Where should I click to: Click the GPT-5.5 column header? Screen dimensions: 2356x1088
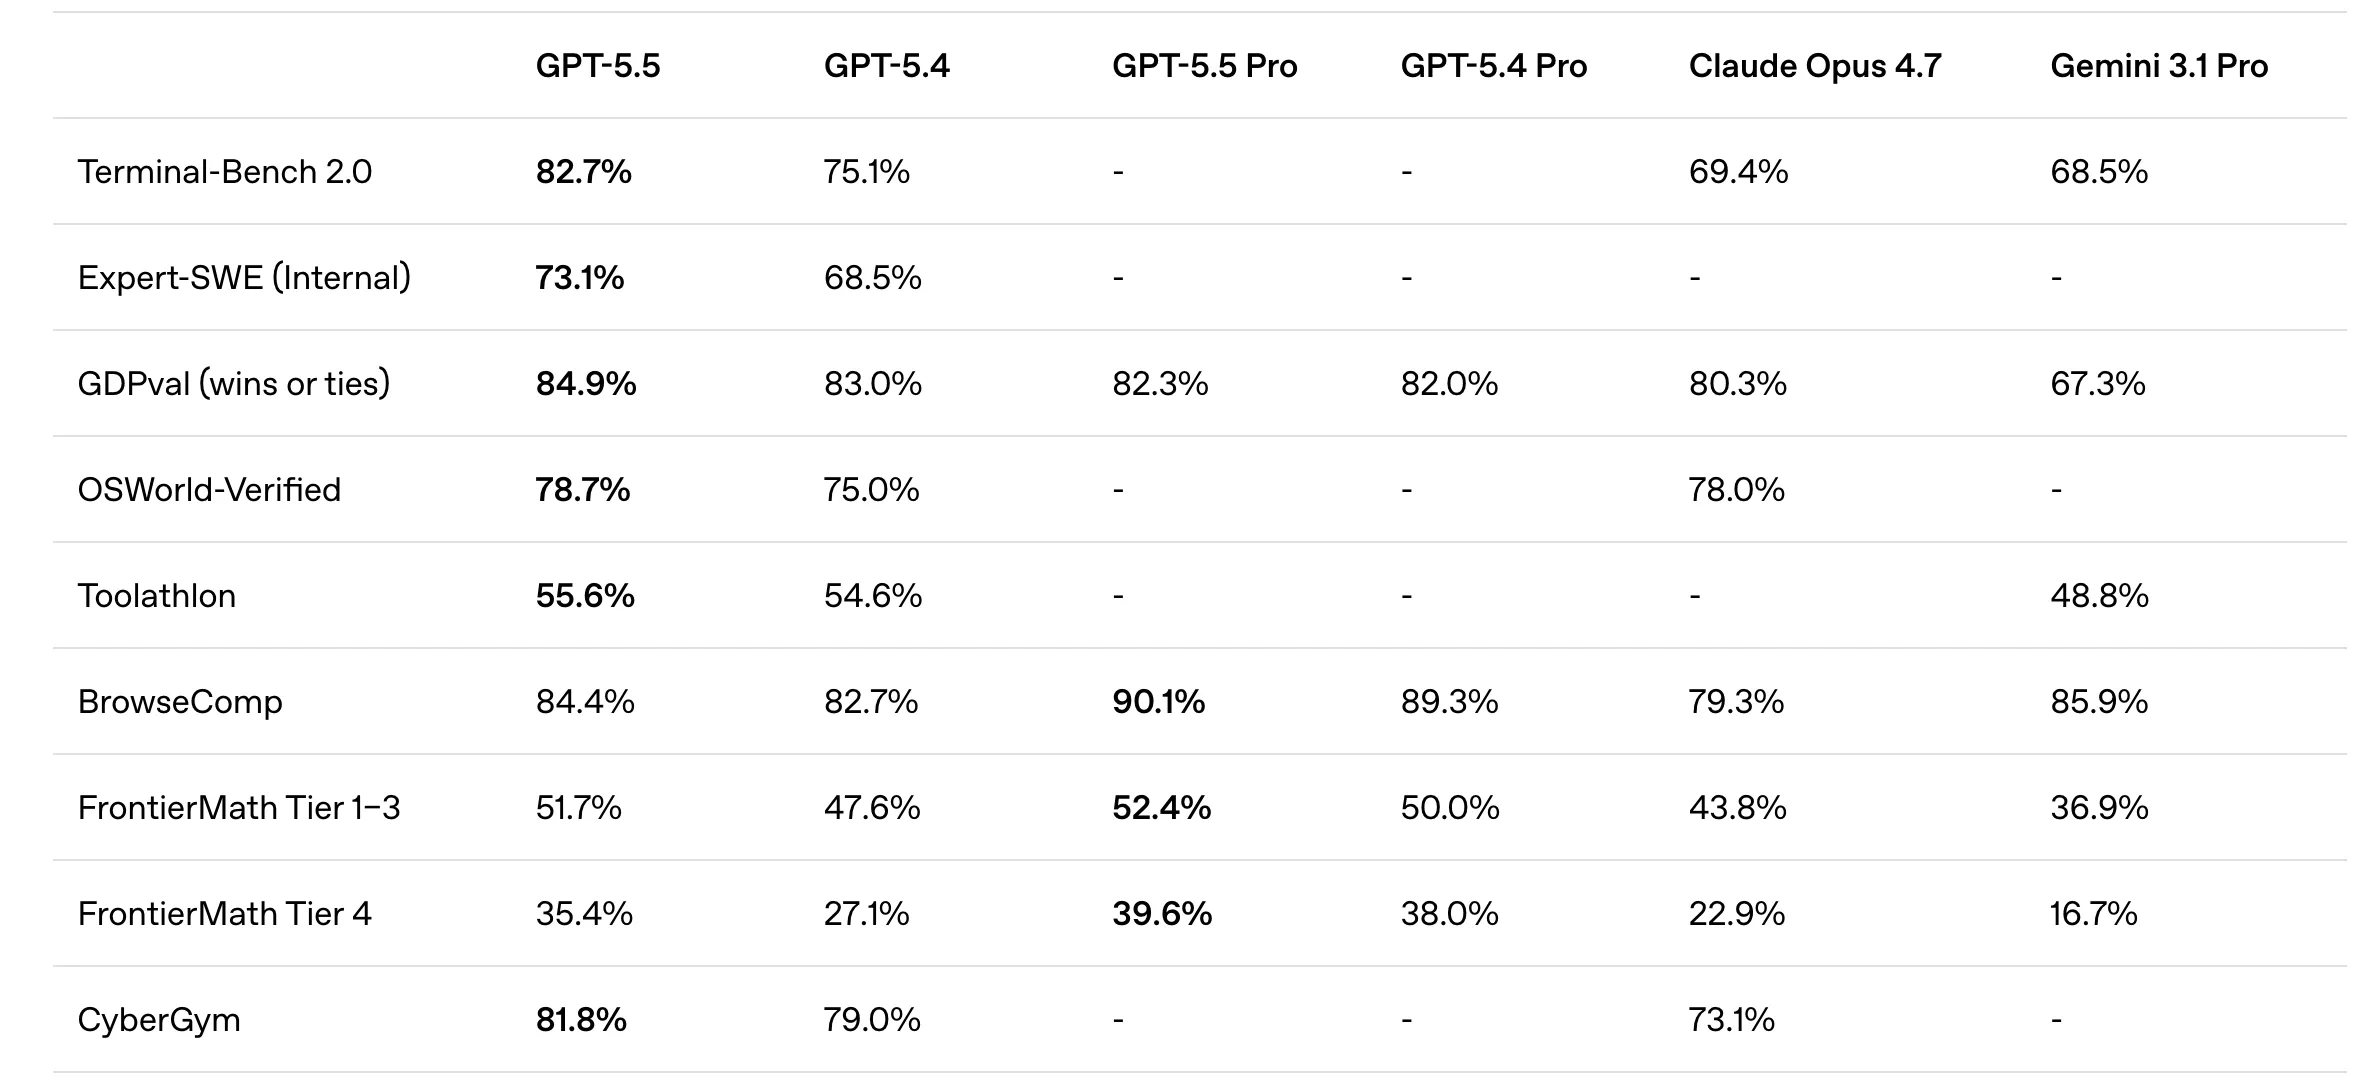(597, 66)
